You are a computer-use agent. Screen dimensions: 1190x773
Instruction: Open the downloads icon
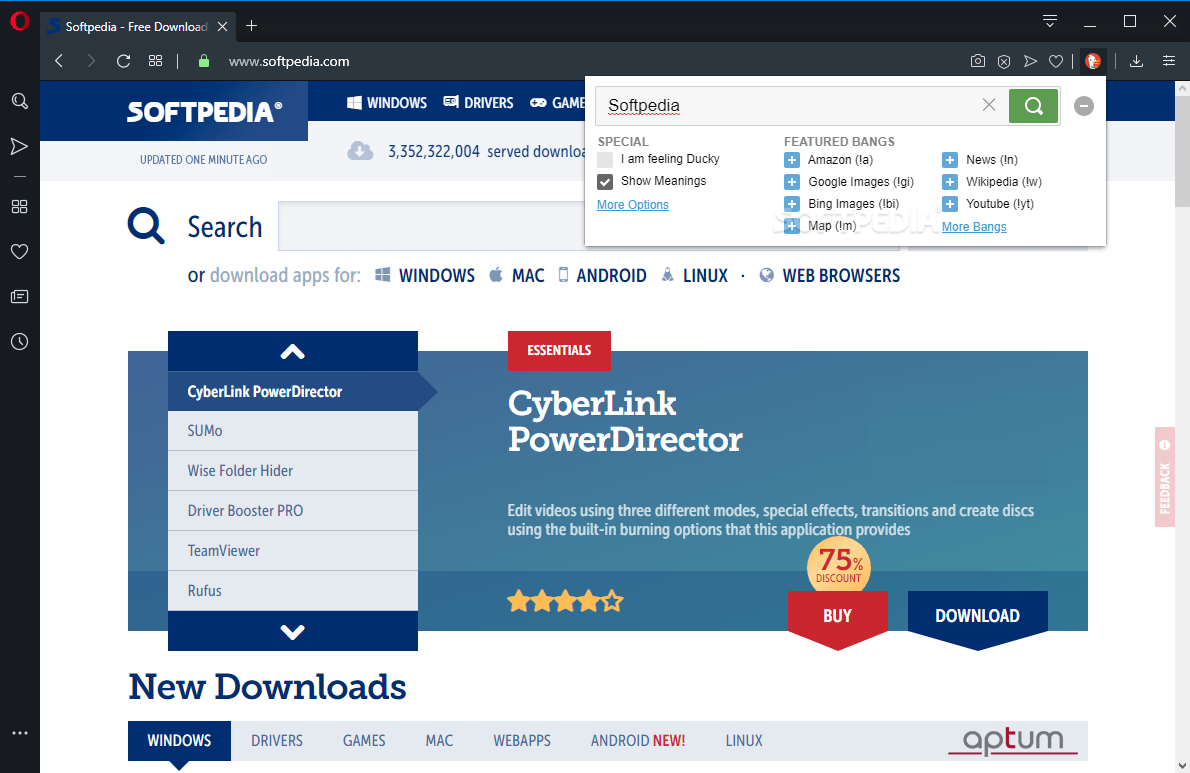point(1136,61)
